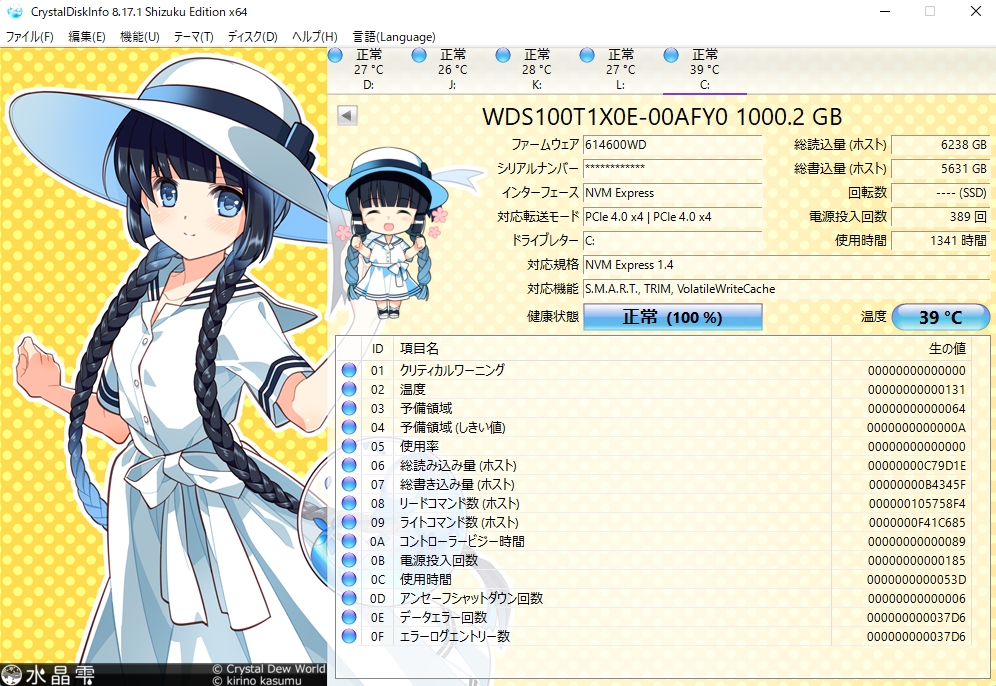Viewport: 996px width, 686px height.
Task: Click raw value 0000000F41C685
Action: point(917,523)
